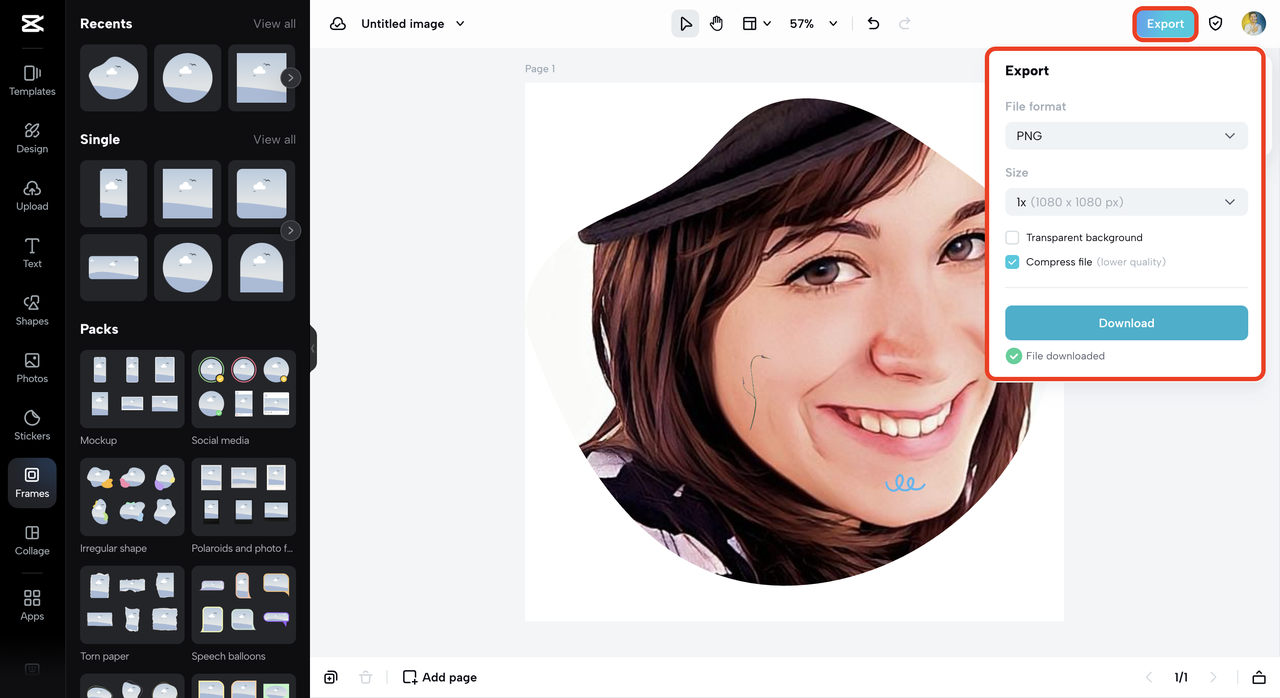Click the shield privacy icon

pyautogui.click(x=1215, y=24)
